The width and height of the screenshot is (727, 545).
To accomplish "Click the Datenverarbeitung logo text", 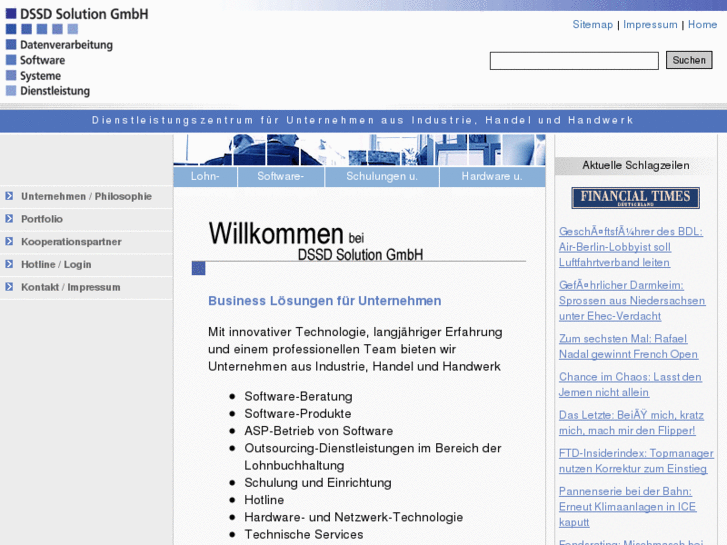I will click(x=66, y=45).
